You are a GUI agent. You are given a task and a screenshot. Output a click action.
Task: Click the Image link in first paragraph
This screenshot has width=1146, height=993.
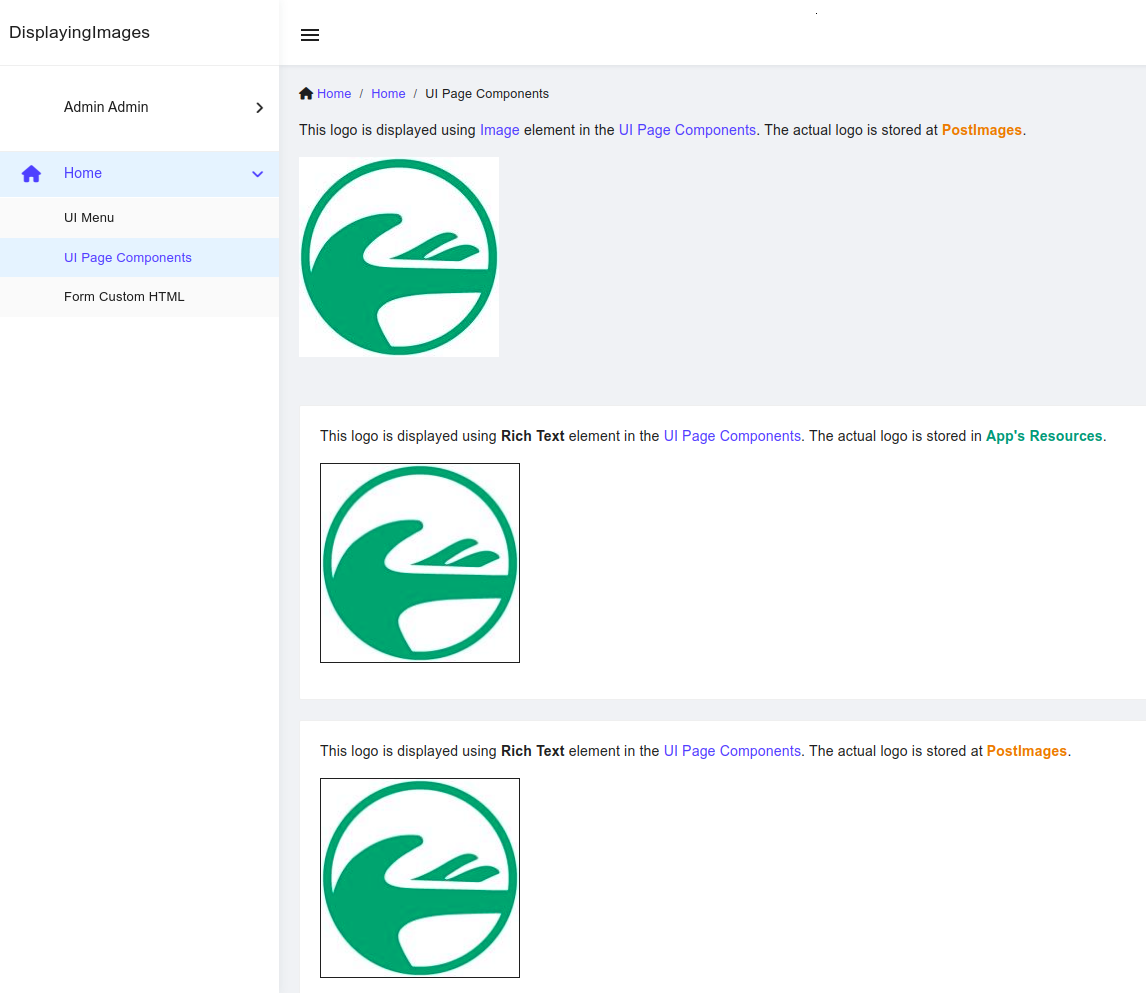coord(499,130)
